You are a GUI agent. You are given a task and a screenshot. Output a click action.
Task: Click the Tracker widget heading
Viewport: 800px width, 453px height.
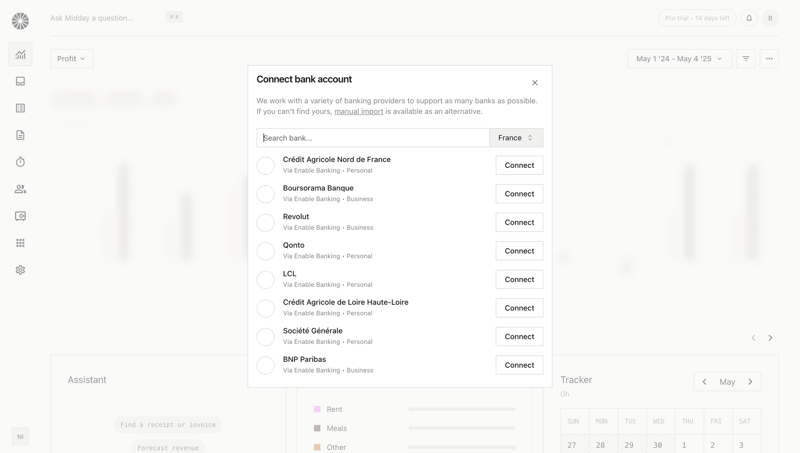[576, 380]
